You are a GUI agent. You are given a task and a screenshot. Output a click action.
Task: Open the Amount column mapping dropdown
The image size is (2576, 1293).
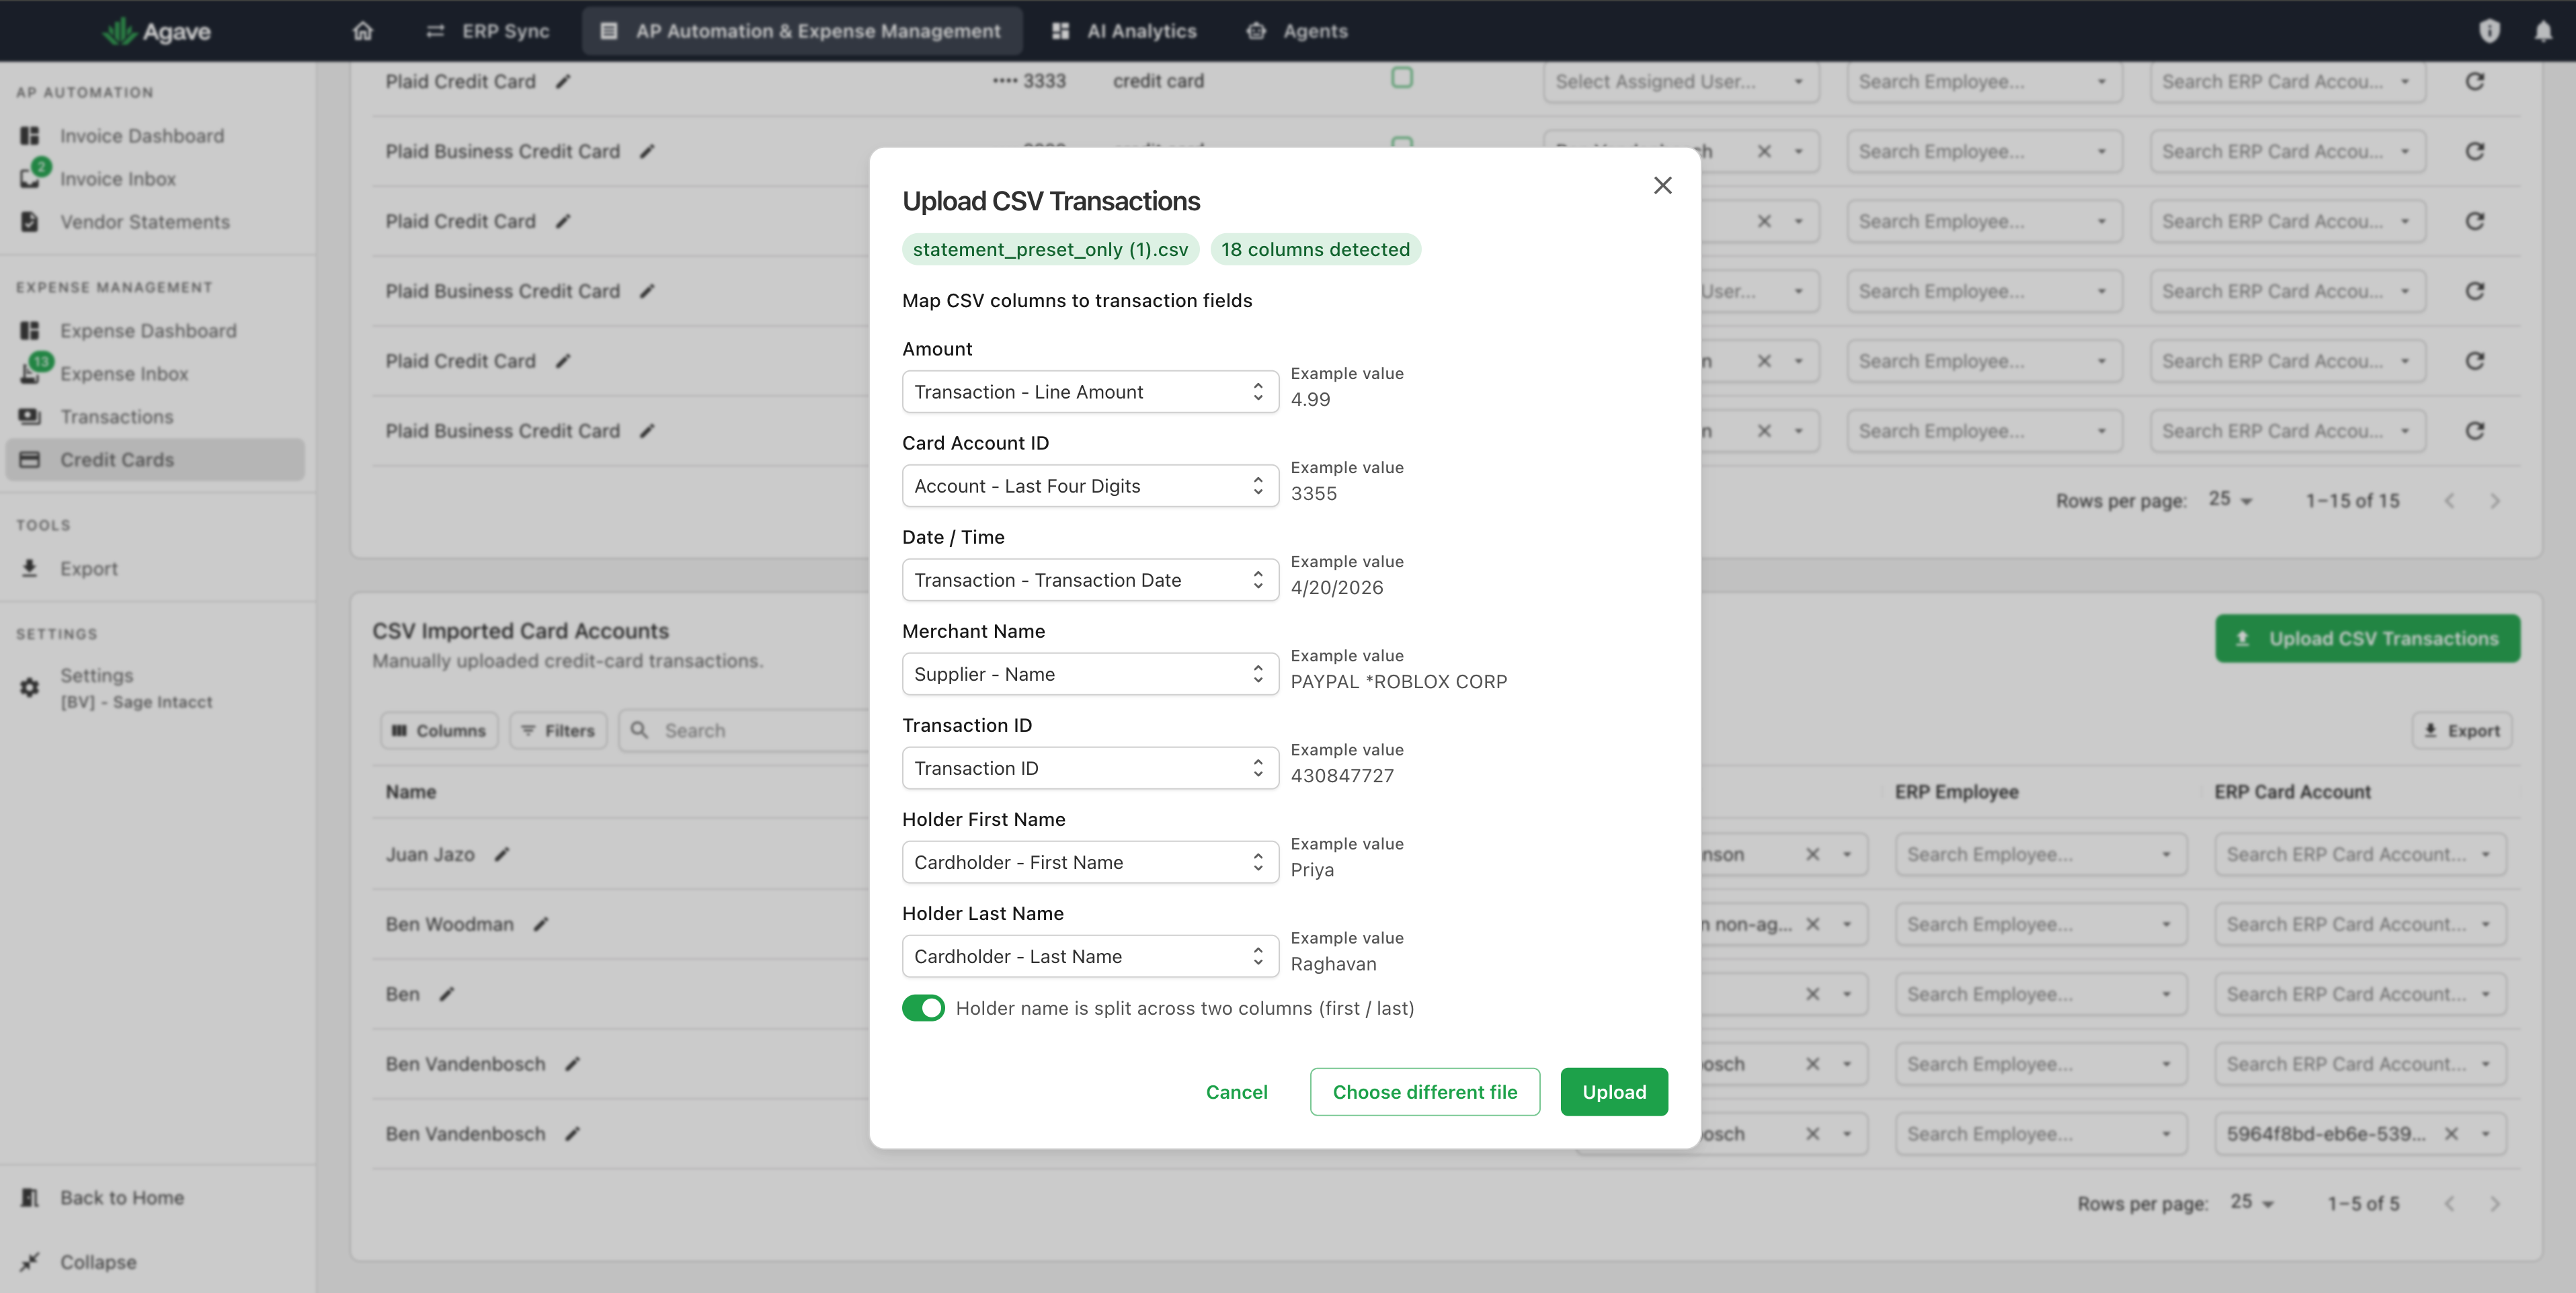click(1090, 392)
